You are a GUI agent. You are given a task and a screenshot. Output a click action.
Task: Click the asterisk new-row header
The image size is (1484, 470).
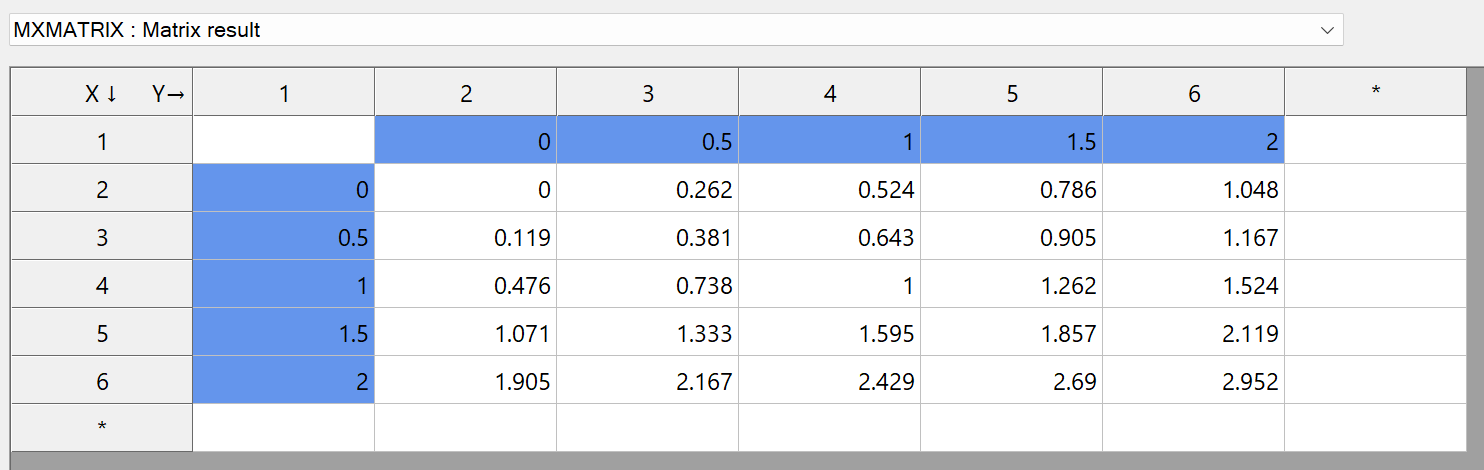[x=102, y=428]
